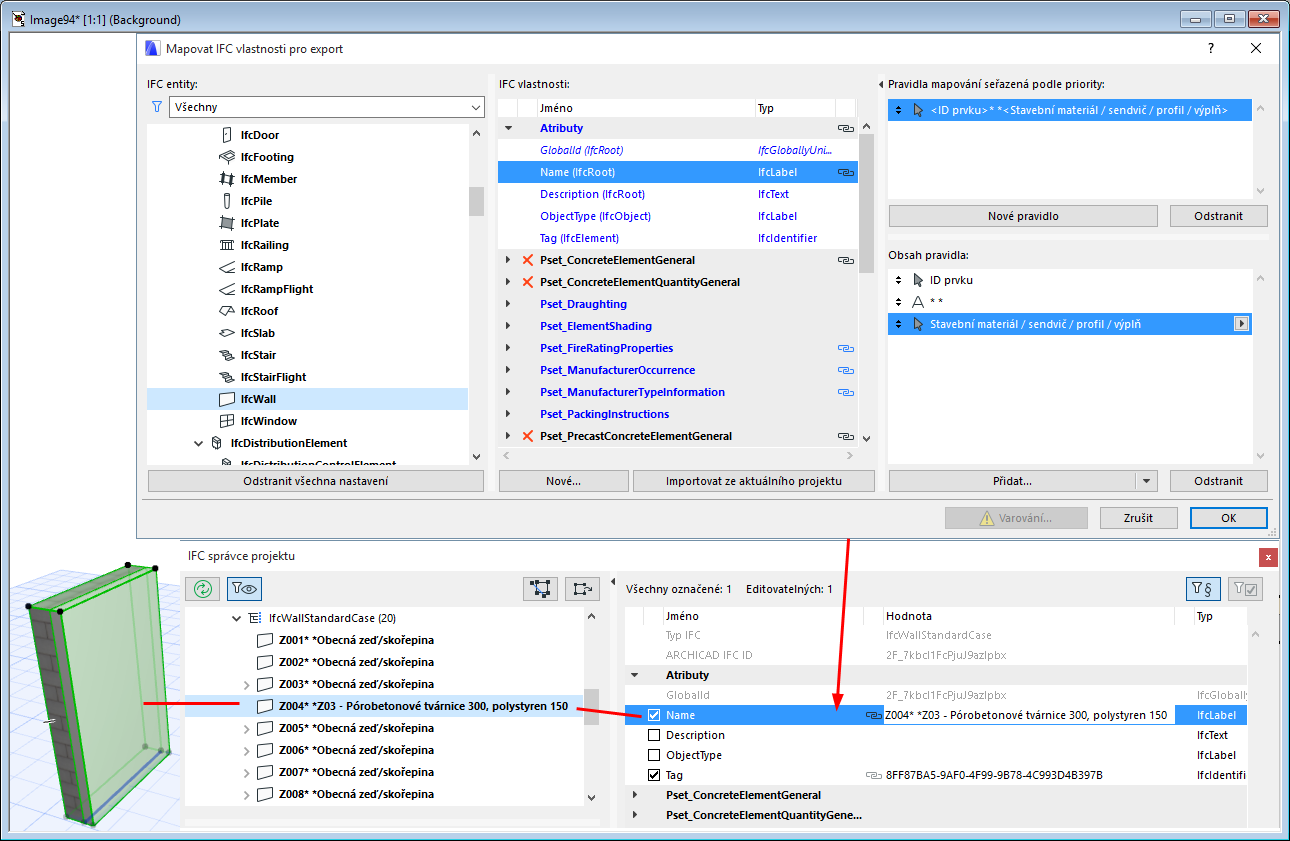Click the IfcPlate entity icon

(x=227, y=223)
